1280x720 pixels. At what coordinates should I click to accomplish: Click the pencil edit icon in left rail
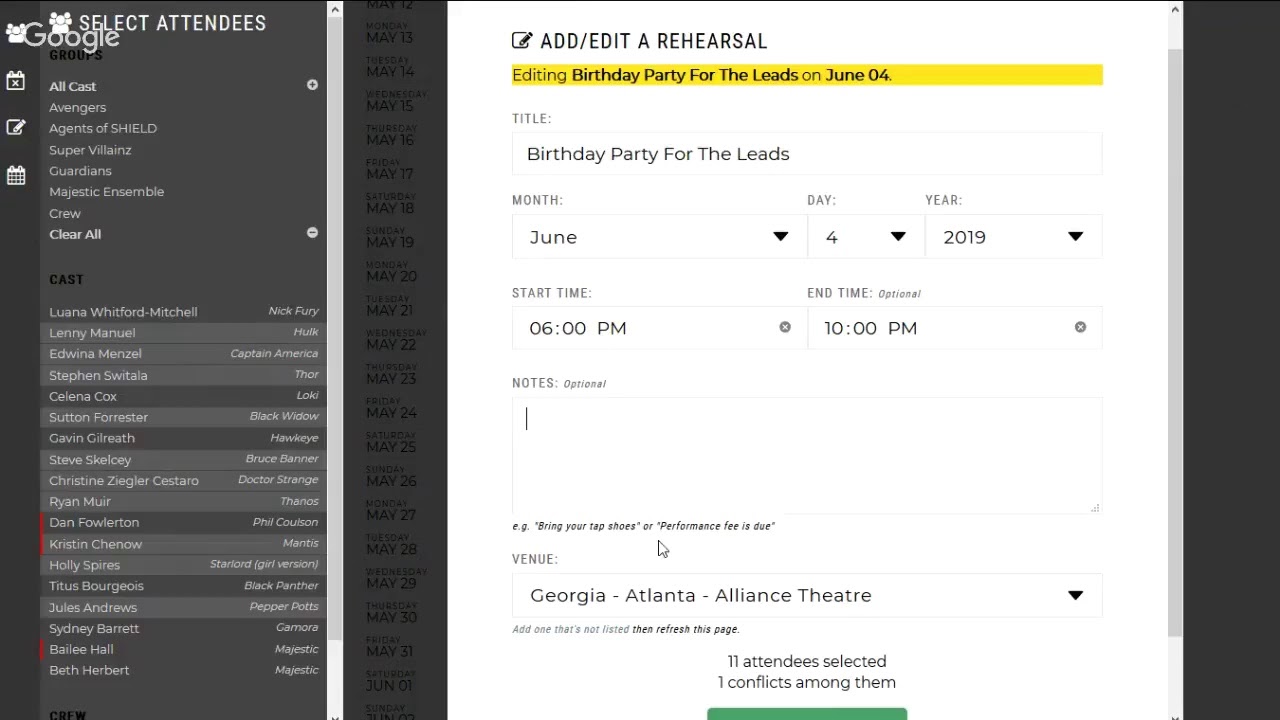tap(16, 128)
